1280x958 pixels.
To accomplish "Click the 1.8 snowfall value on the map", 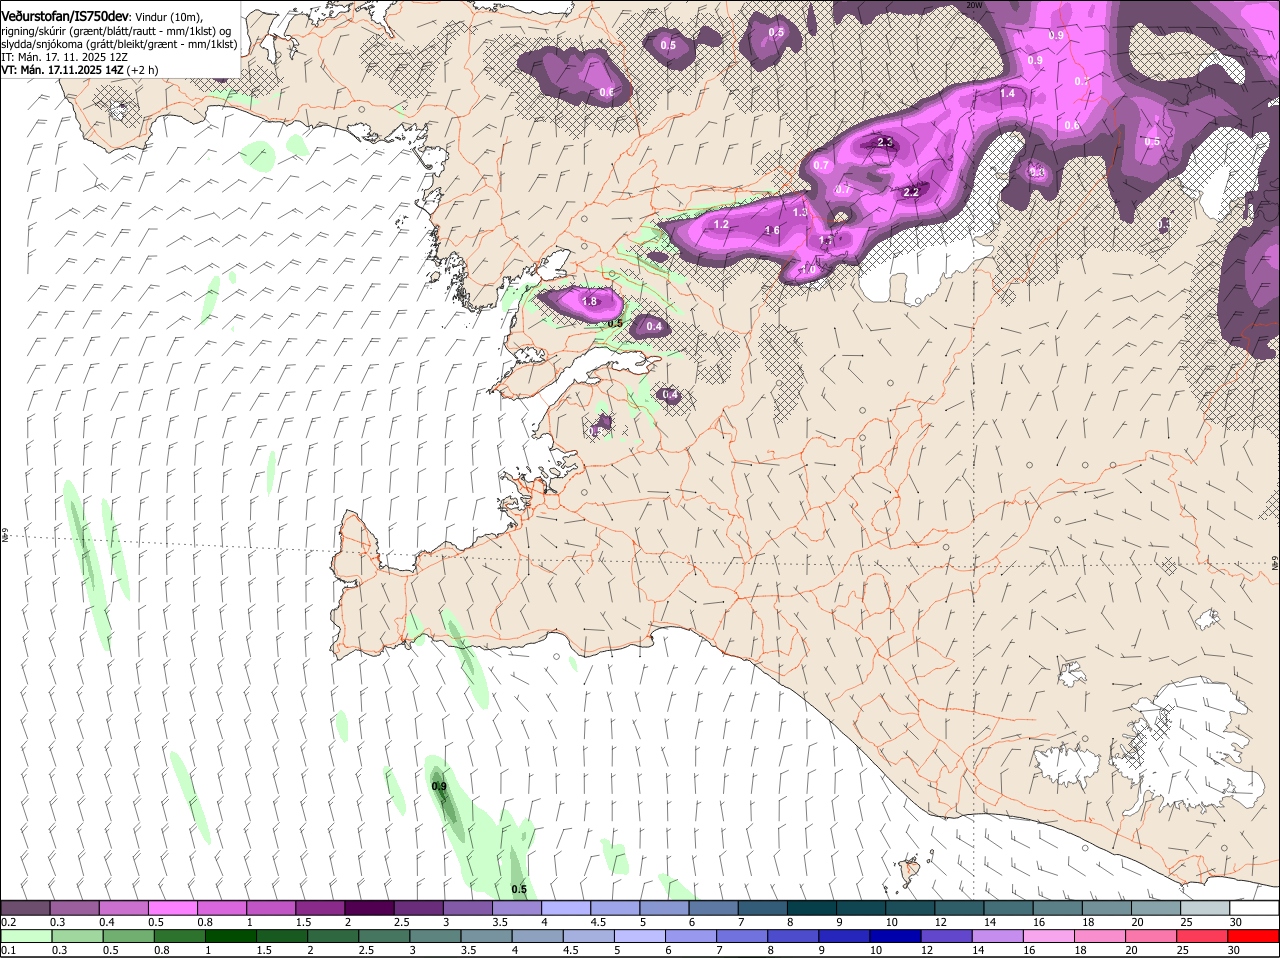I will pos(590,301).
